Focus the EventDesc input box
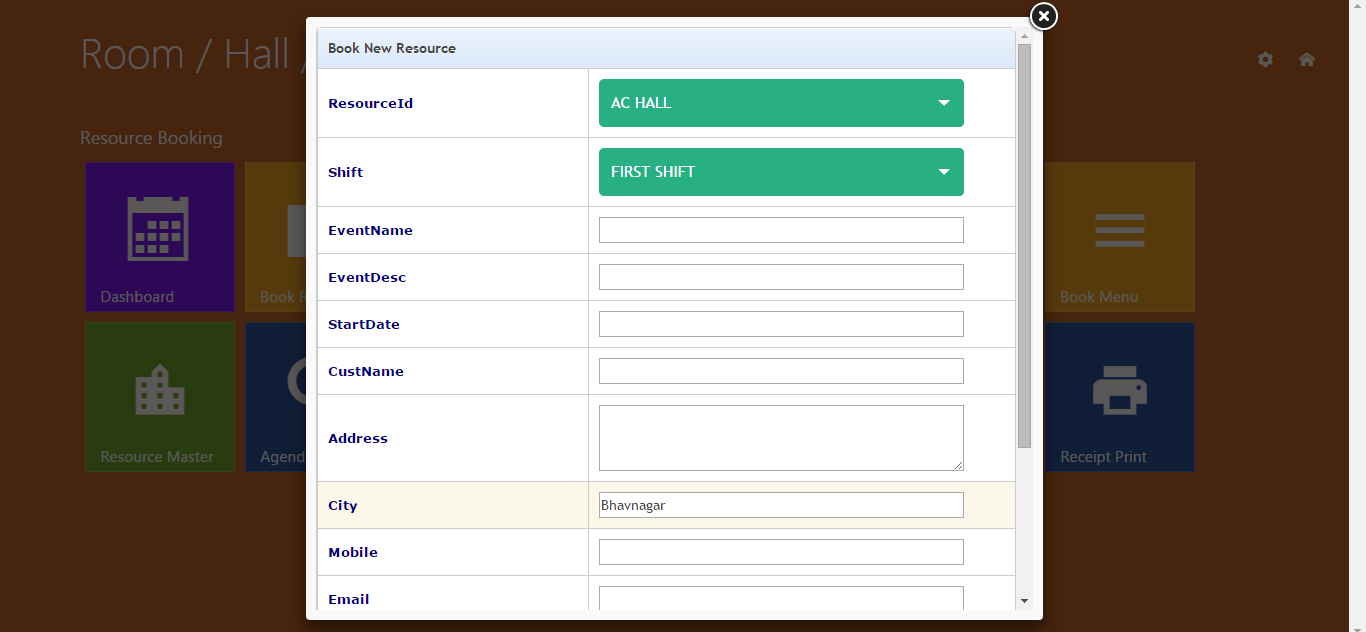1366x632 pixels. click(780, 277)
